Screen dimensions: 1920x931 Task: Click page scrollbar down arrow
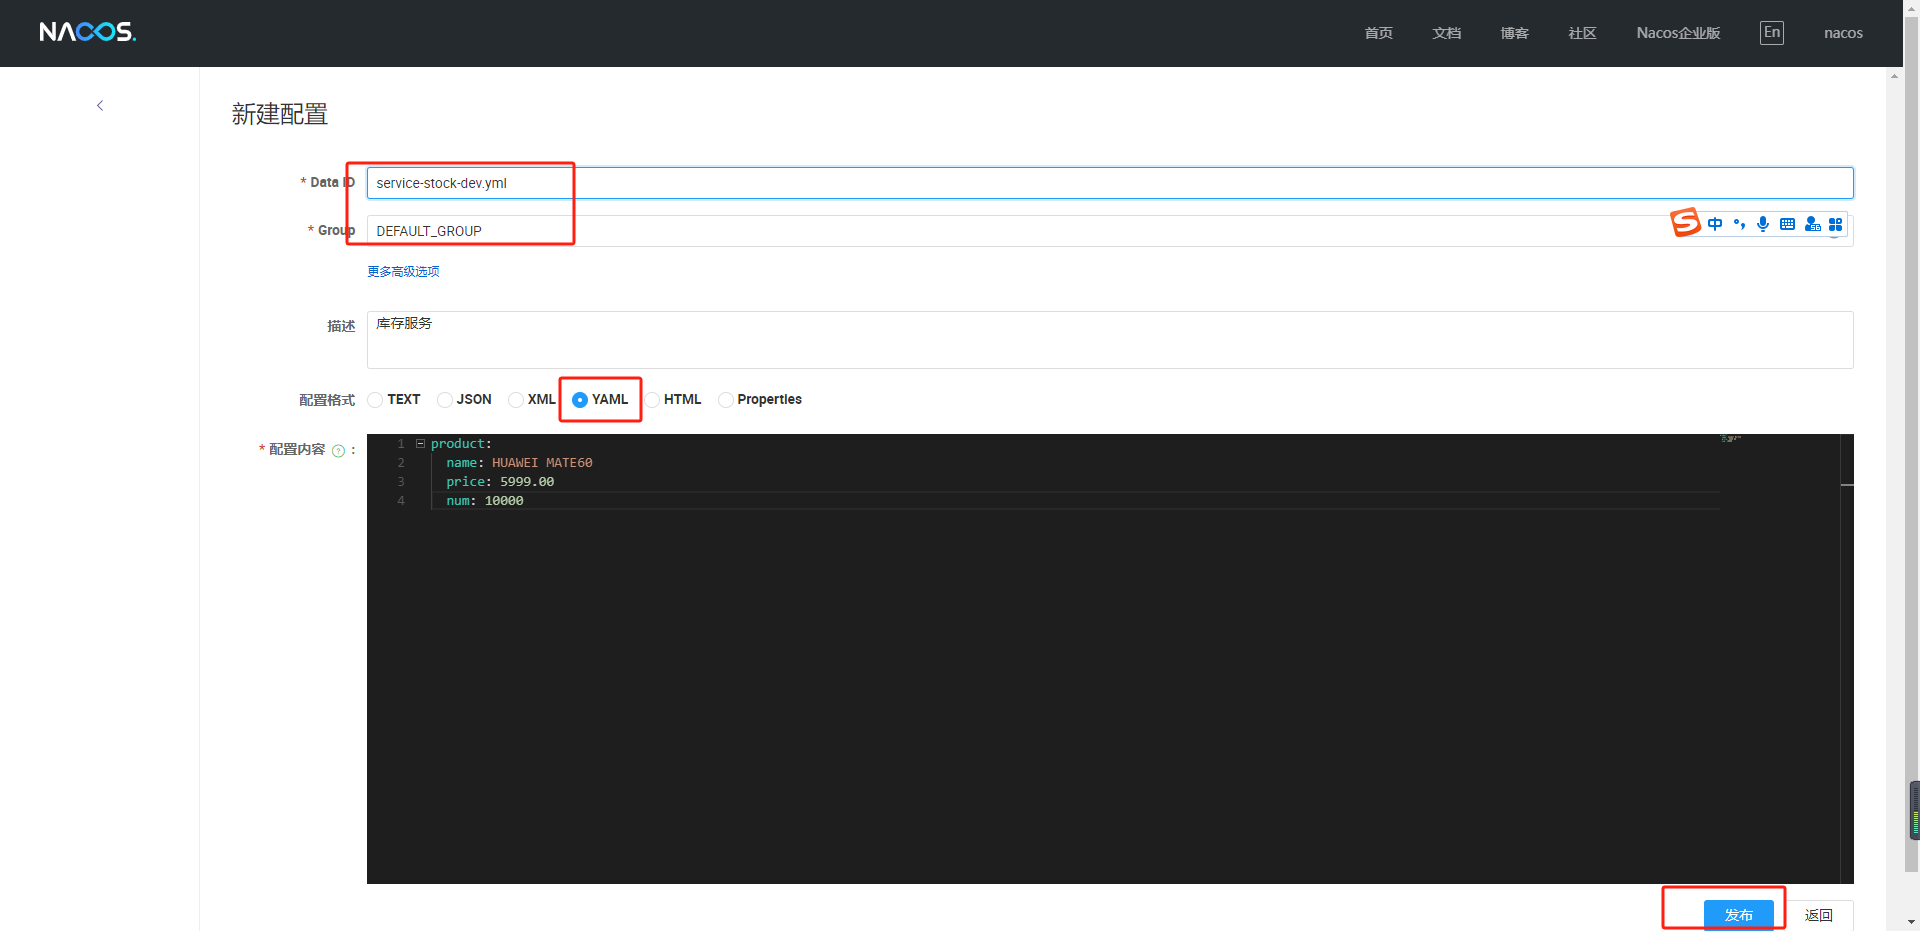(x=1911, y=922)
